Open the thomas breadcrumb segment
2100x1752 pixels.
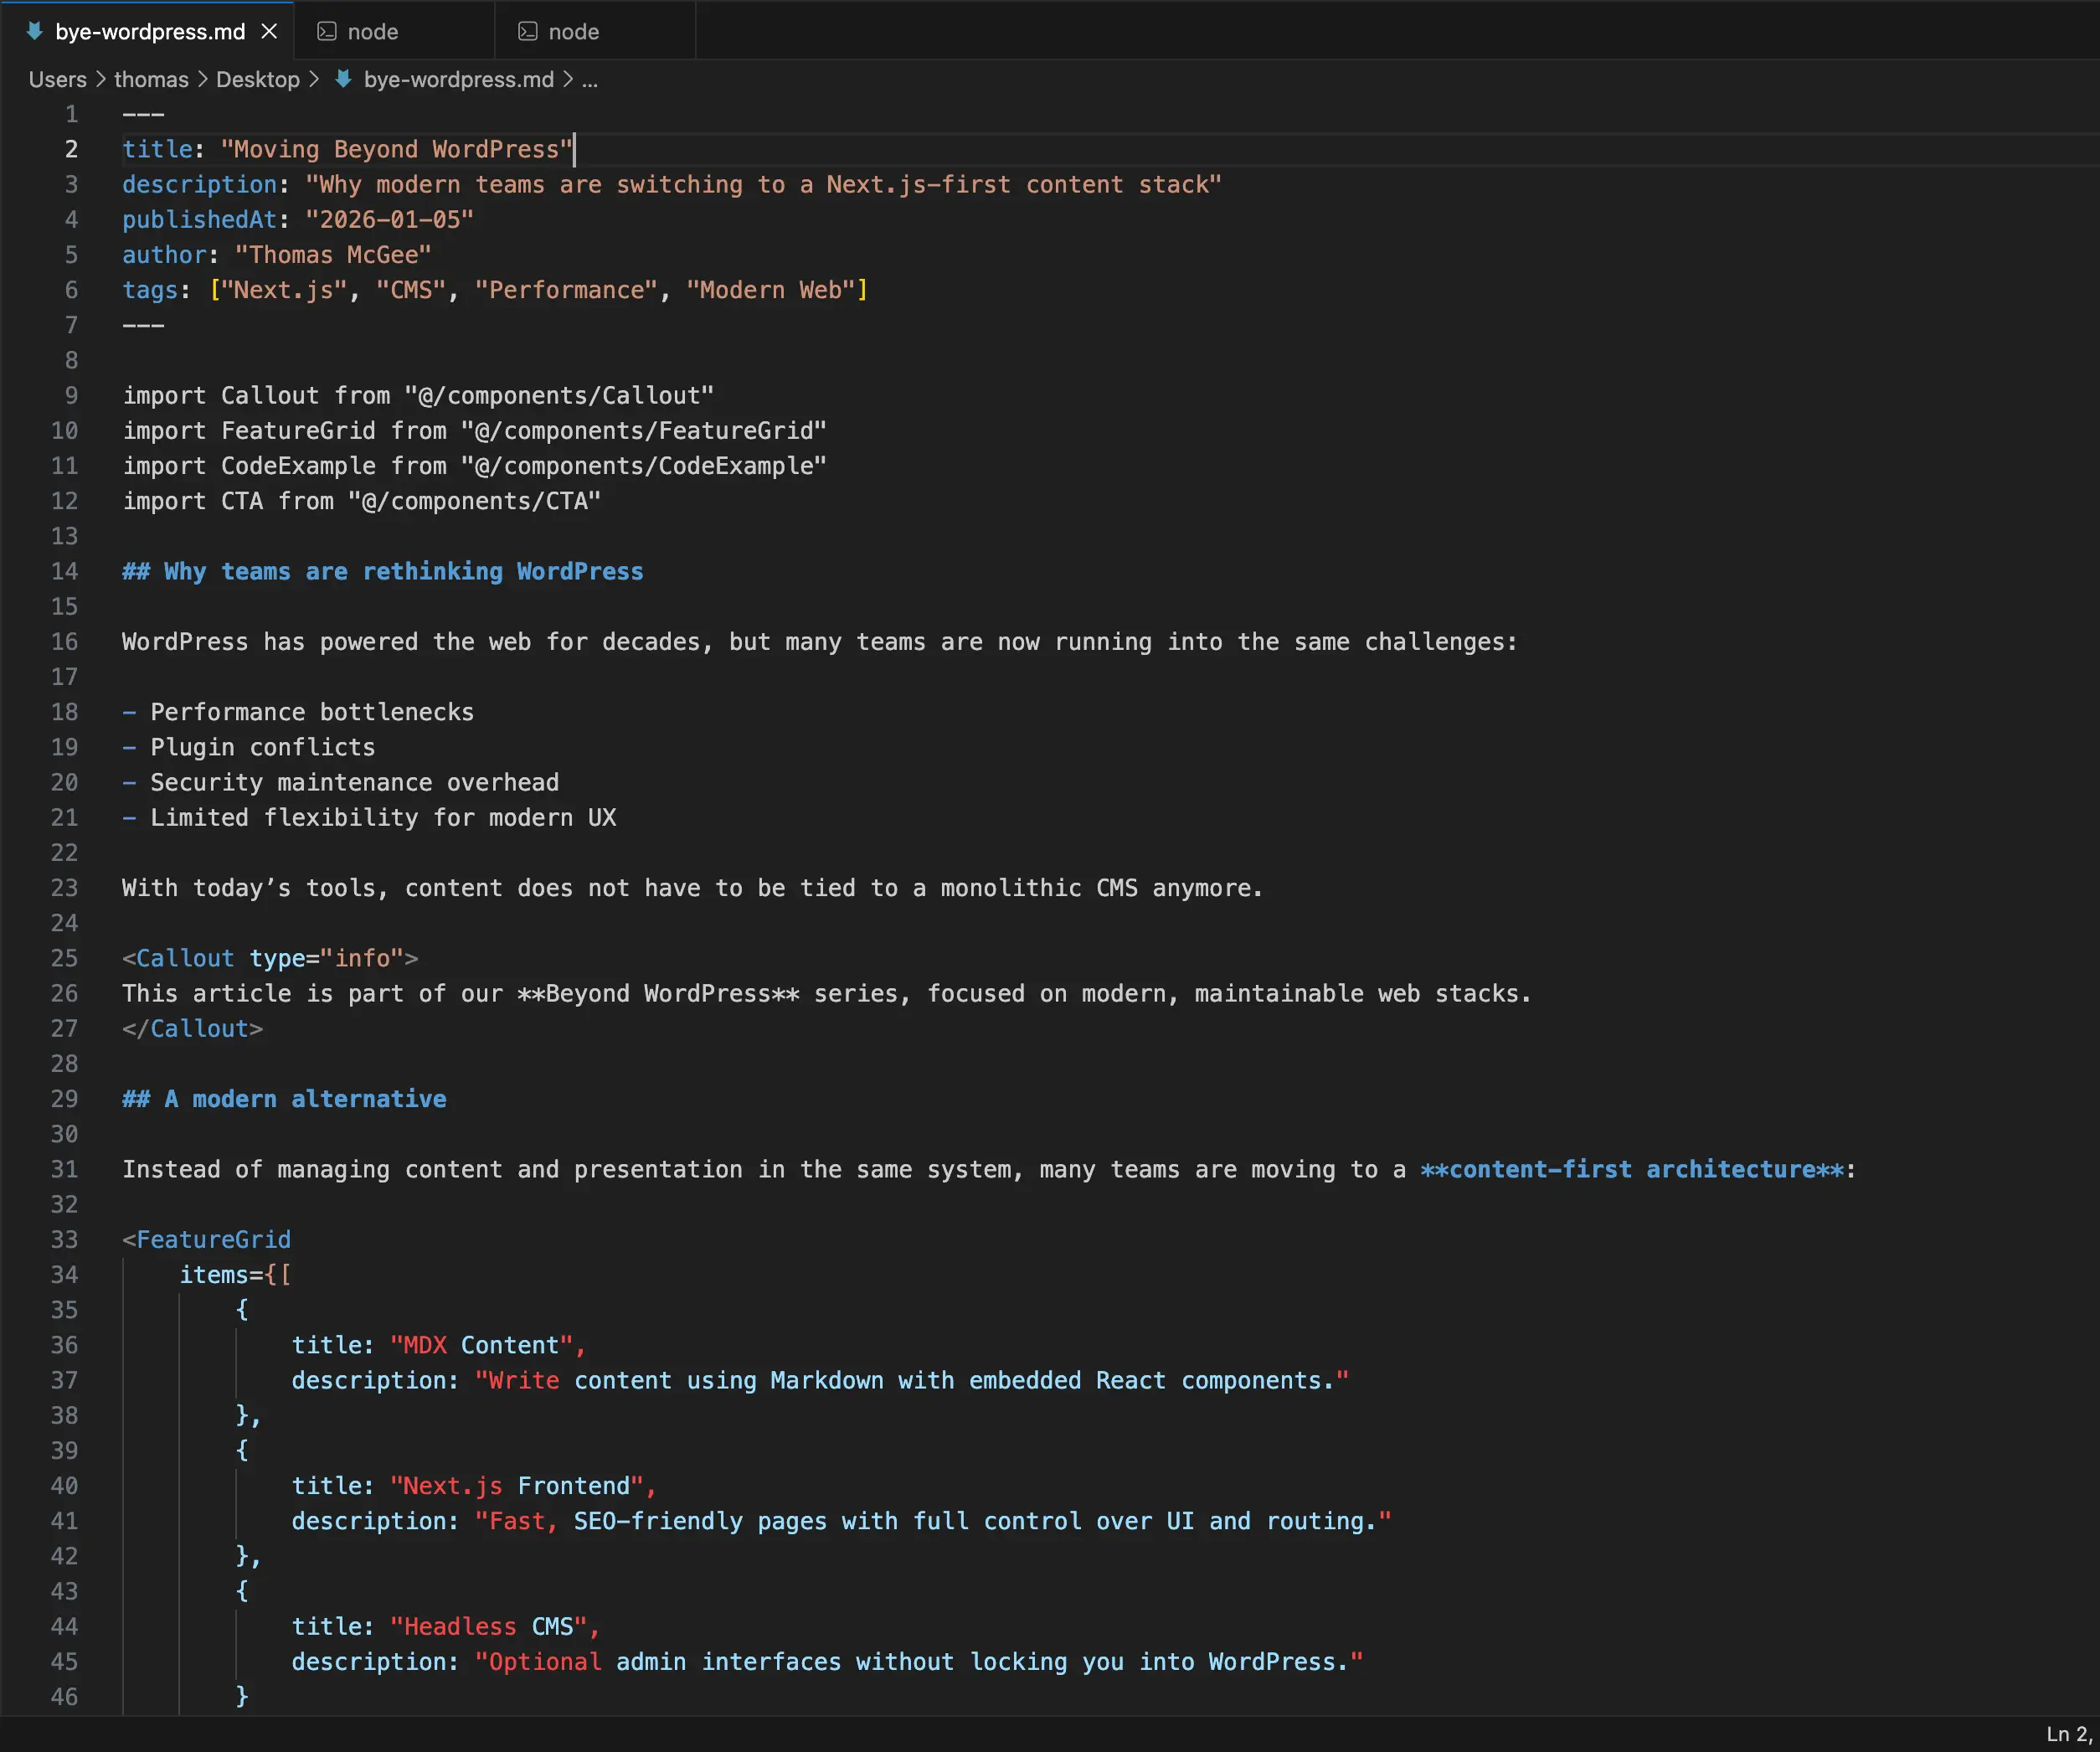[151, 79]
